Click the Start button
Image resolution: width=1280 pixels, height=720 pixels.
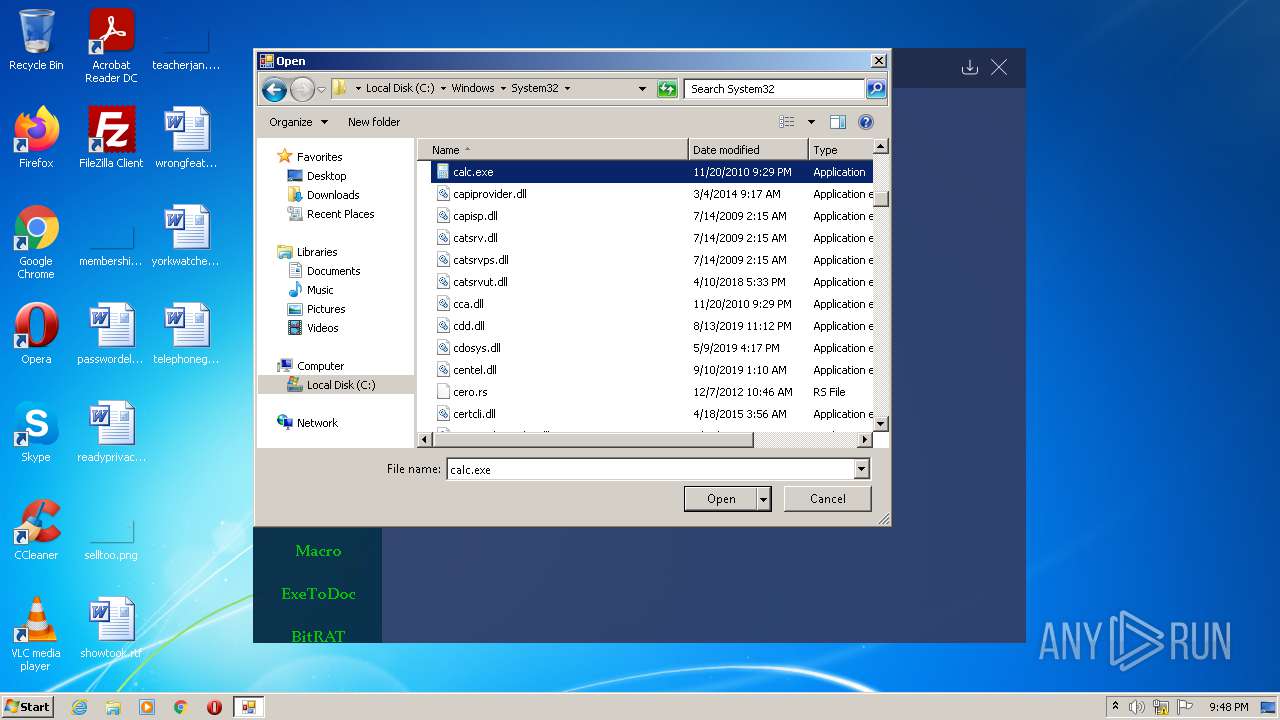tap(27, 707)
